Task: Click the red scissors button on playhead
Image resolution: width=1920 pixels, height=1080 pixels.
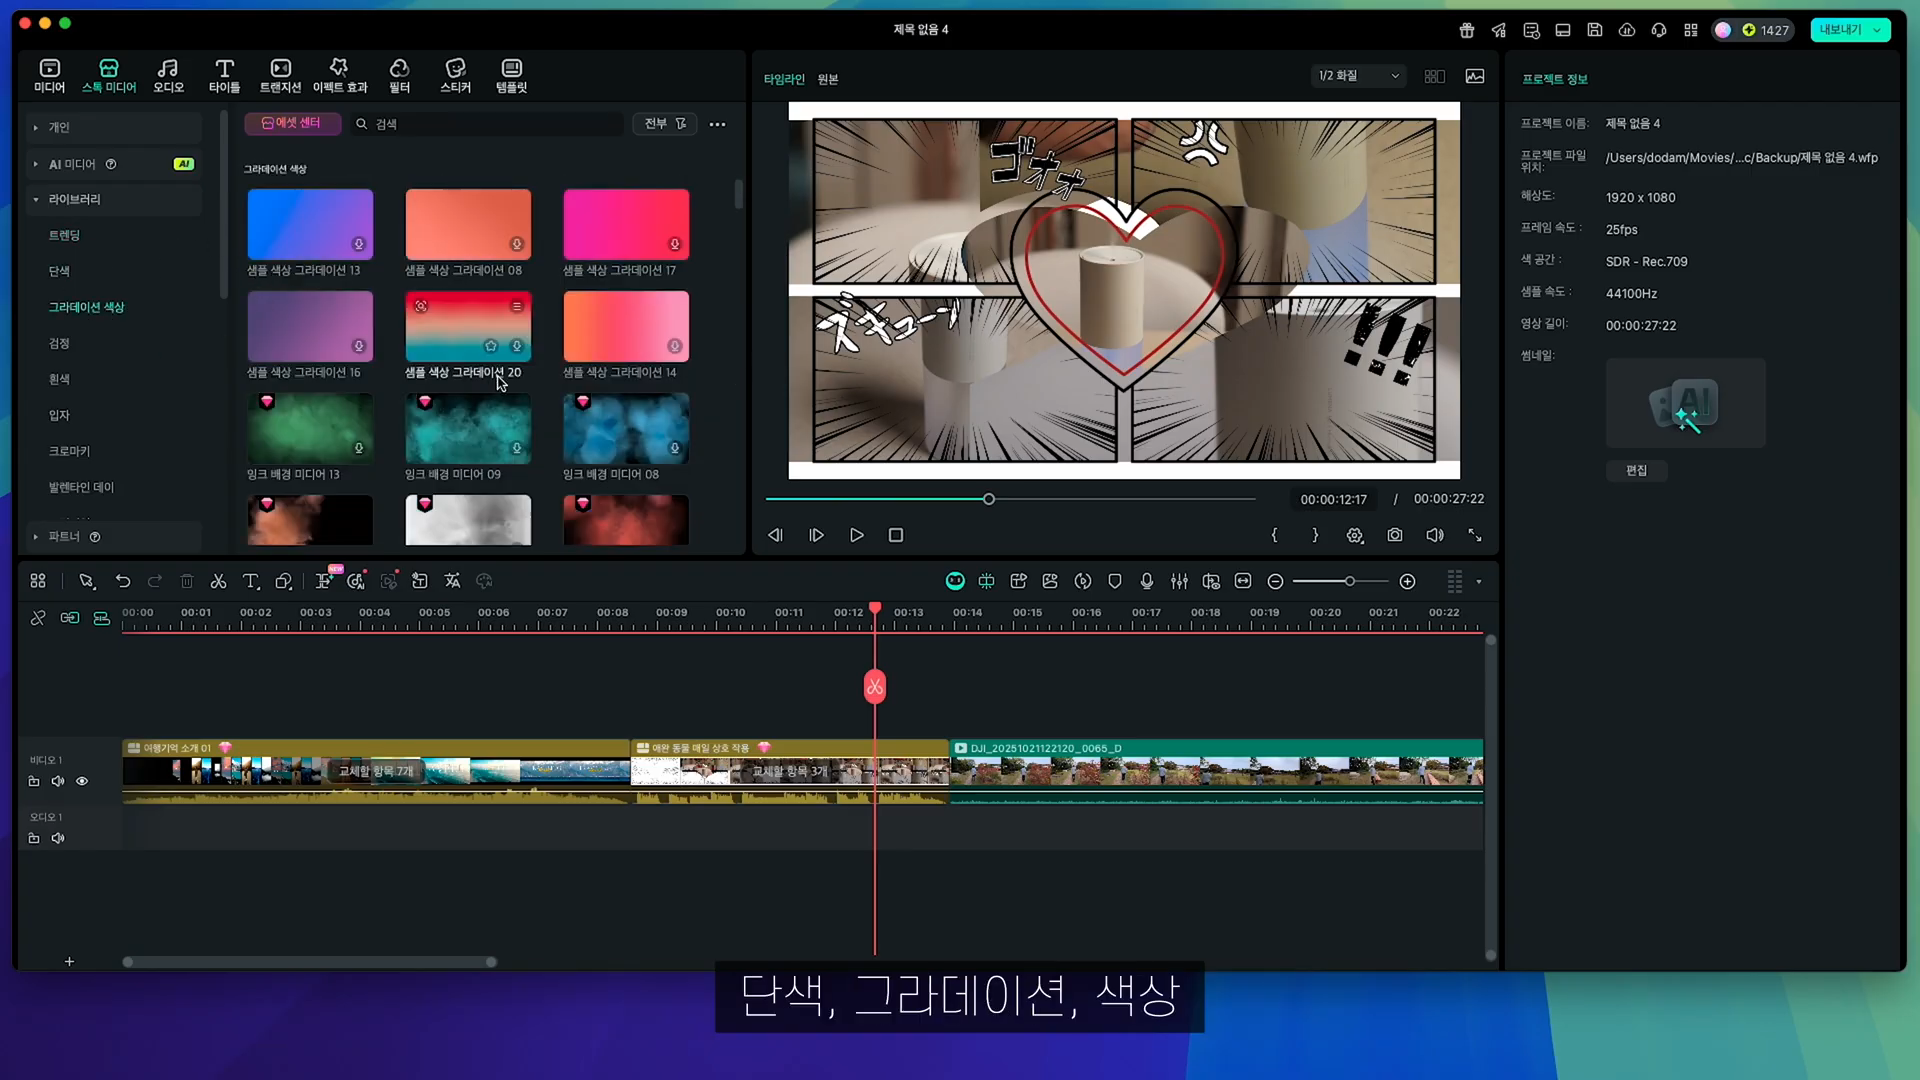Action: pyautogui.click(x=875, y=687)
